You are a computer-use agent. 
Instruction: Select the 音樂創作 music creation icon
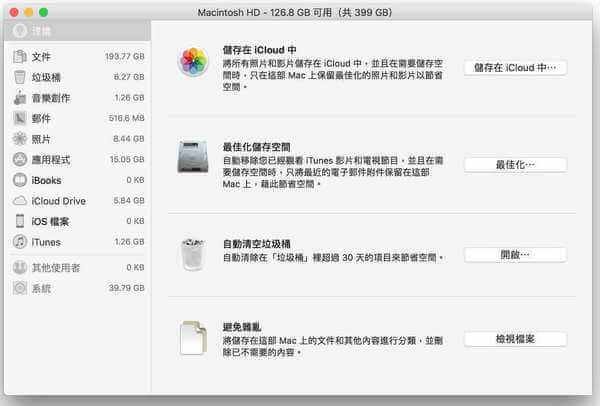tap(20, 98)
